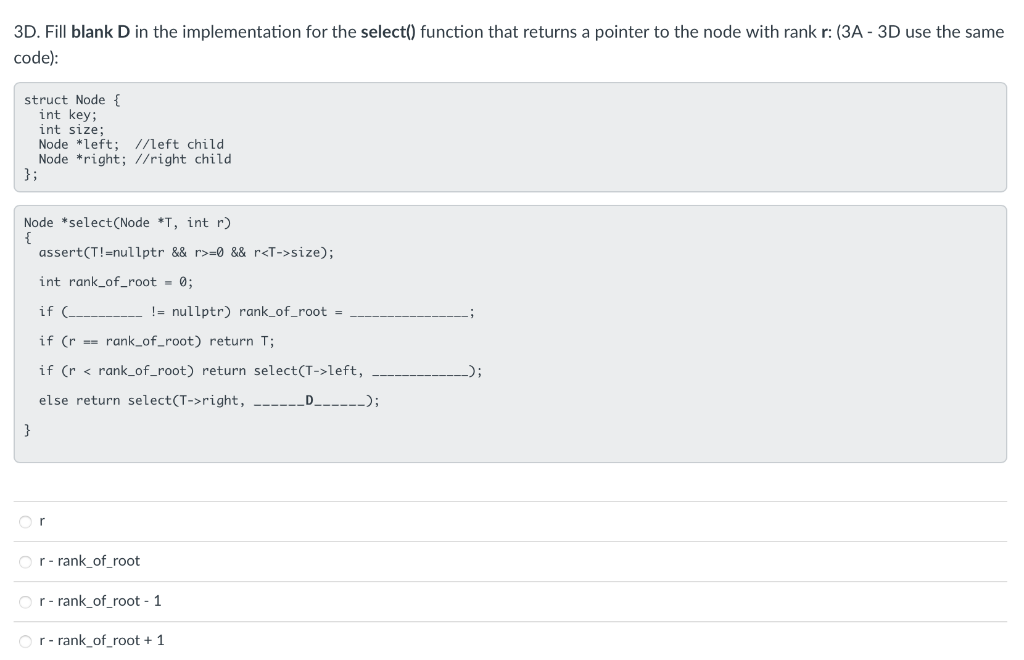The height and width of the screenshot is (660, 1024).
Task: Select the radio button for answer "r"
Action: pos(25,521)
